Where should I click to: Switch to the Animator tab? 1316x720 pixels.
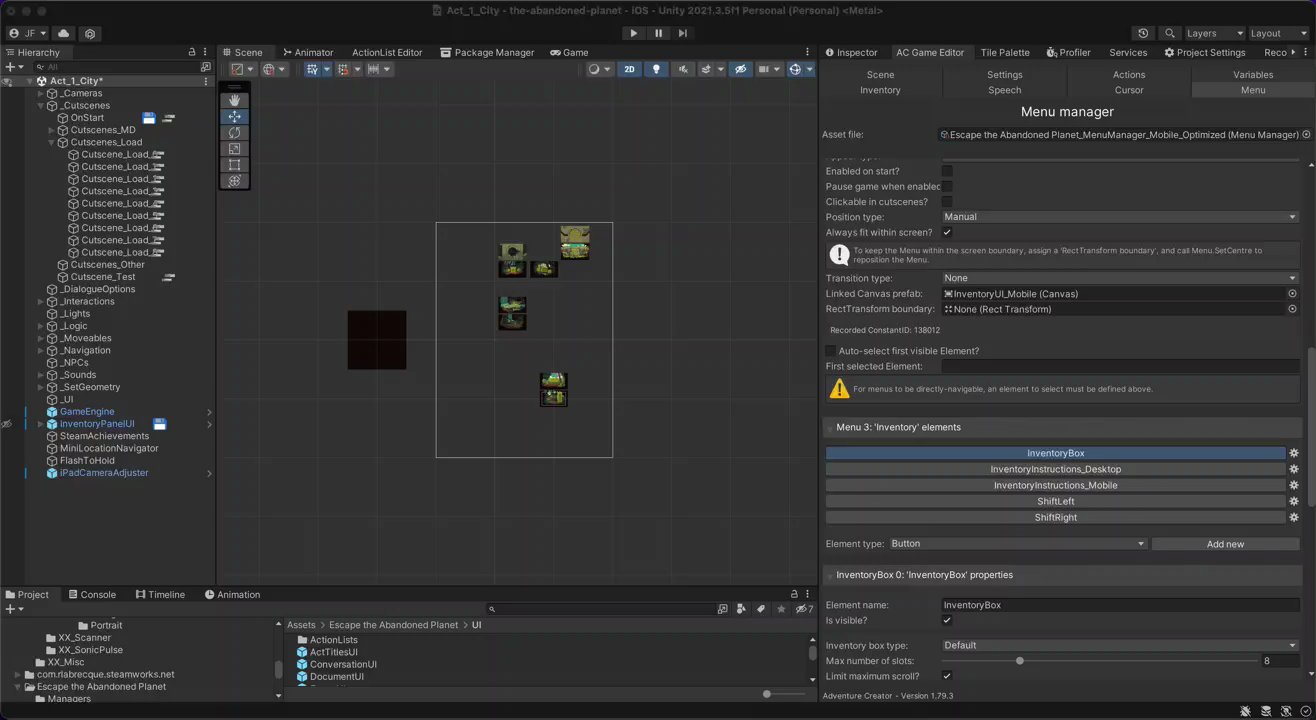(x=308, y=52)
